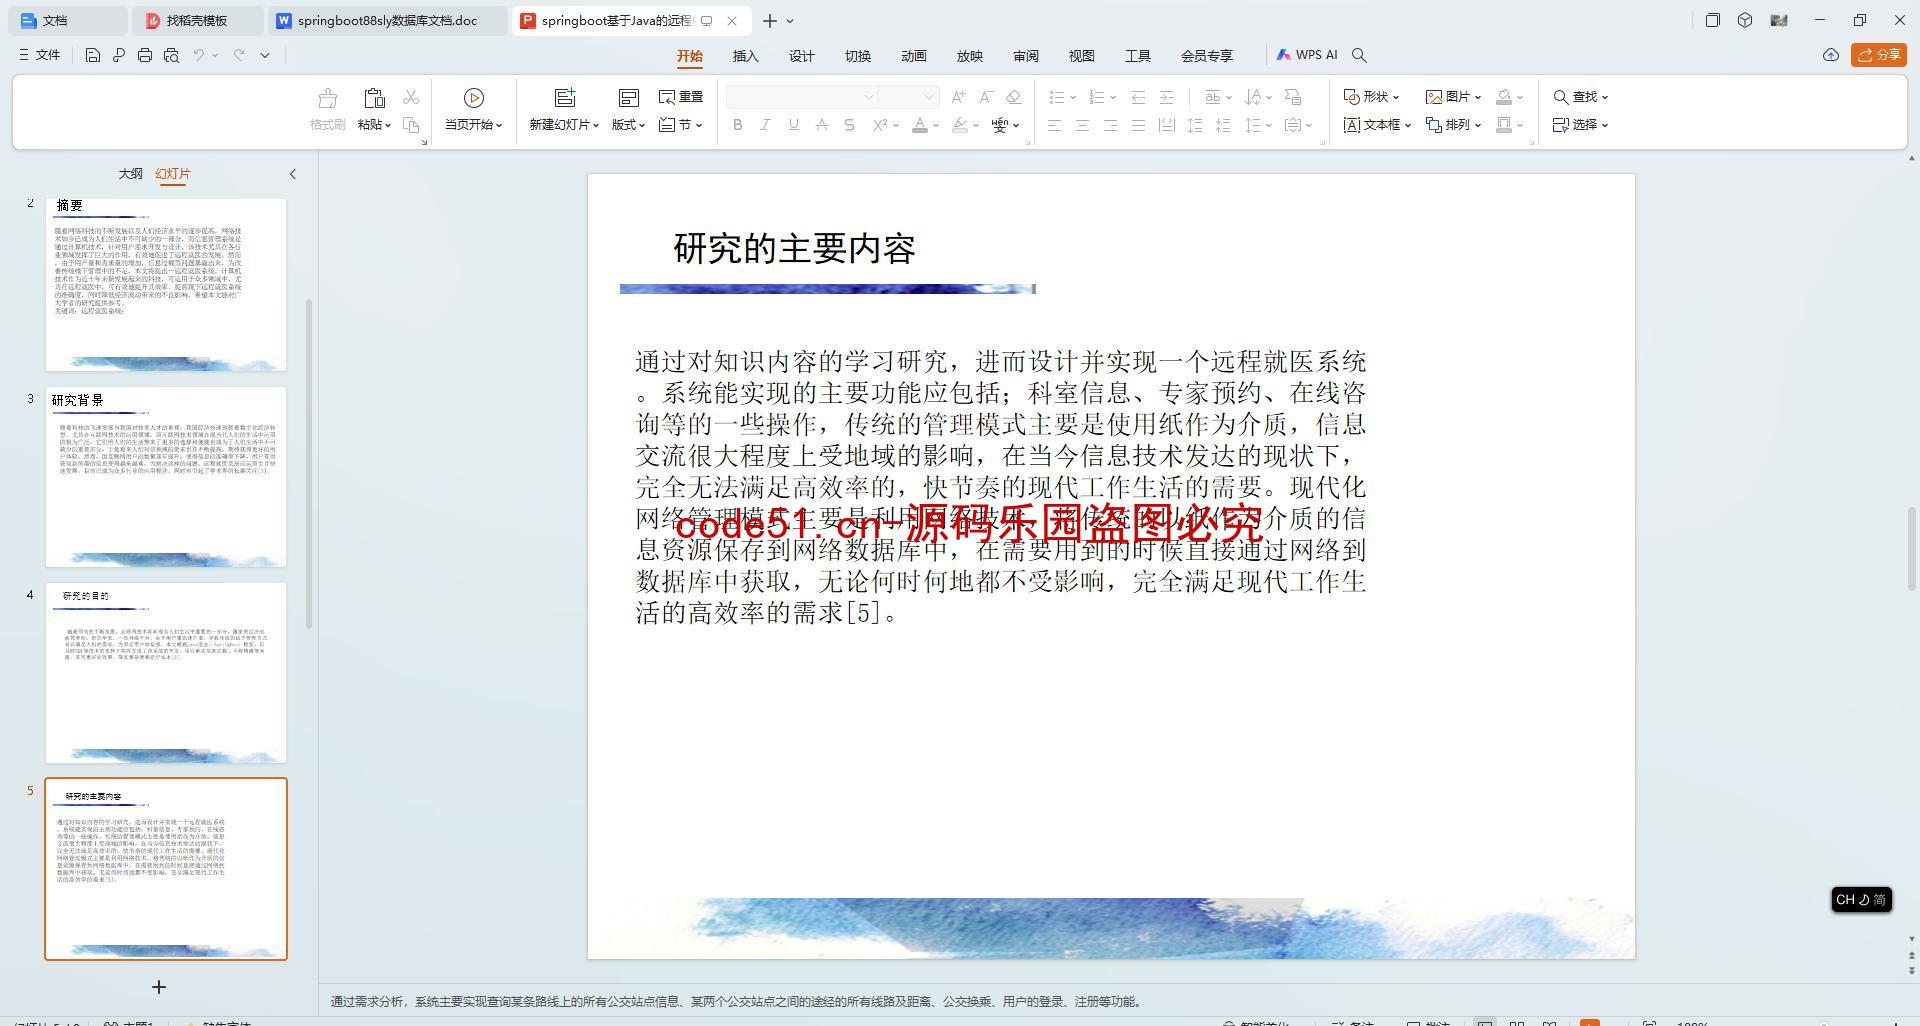
Task: Open the File (文件) menu
Action: [x=40, y=55]
